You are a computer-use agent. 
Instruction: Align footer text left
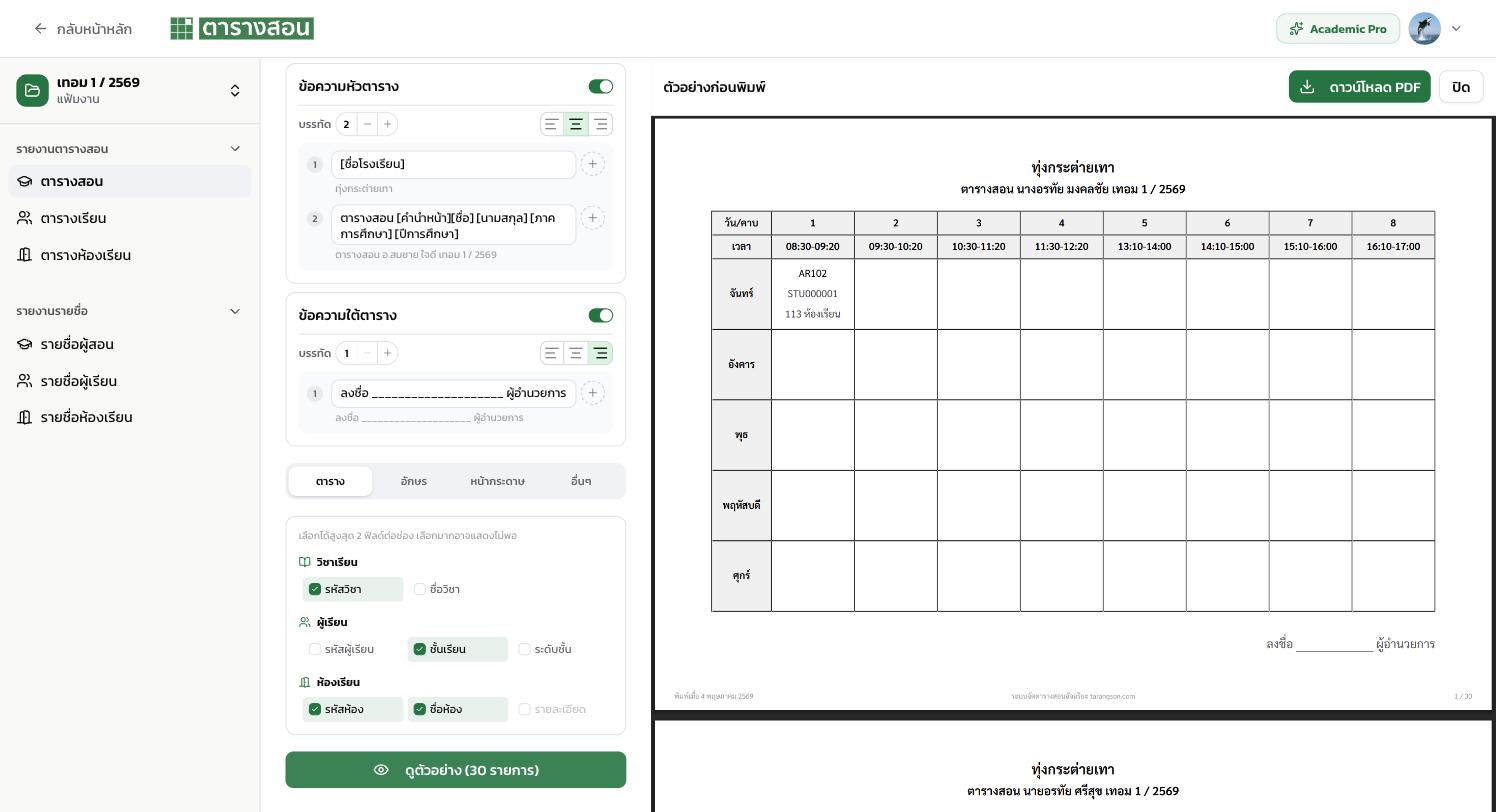[x=551, y=353]
